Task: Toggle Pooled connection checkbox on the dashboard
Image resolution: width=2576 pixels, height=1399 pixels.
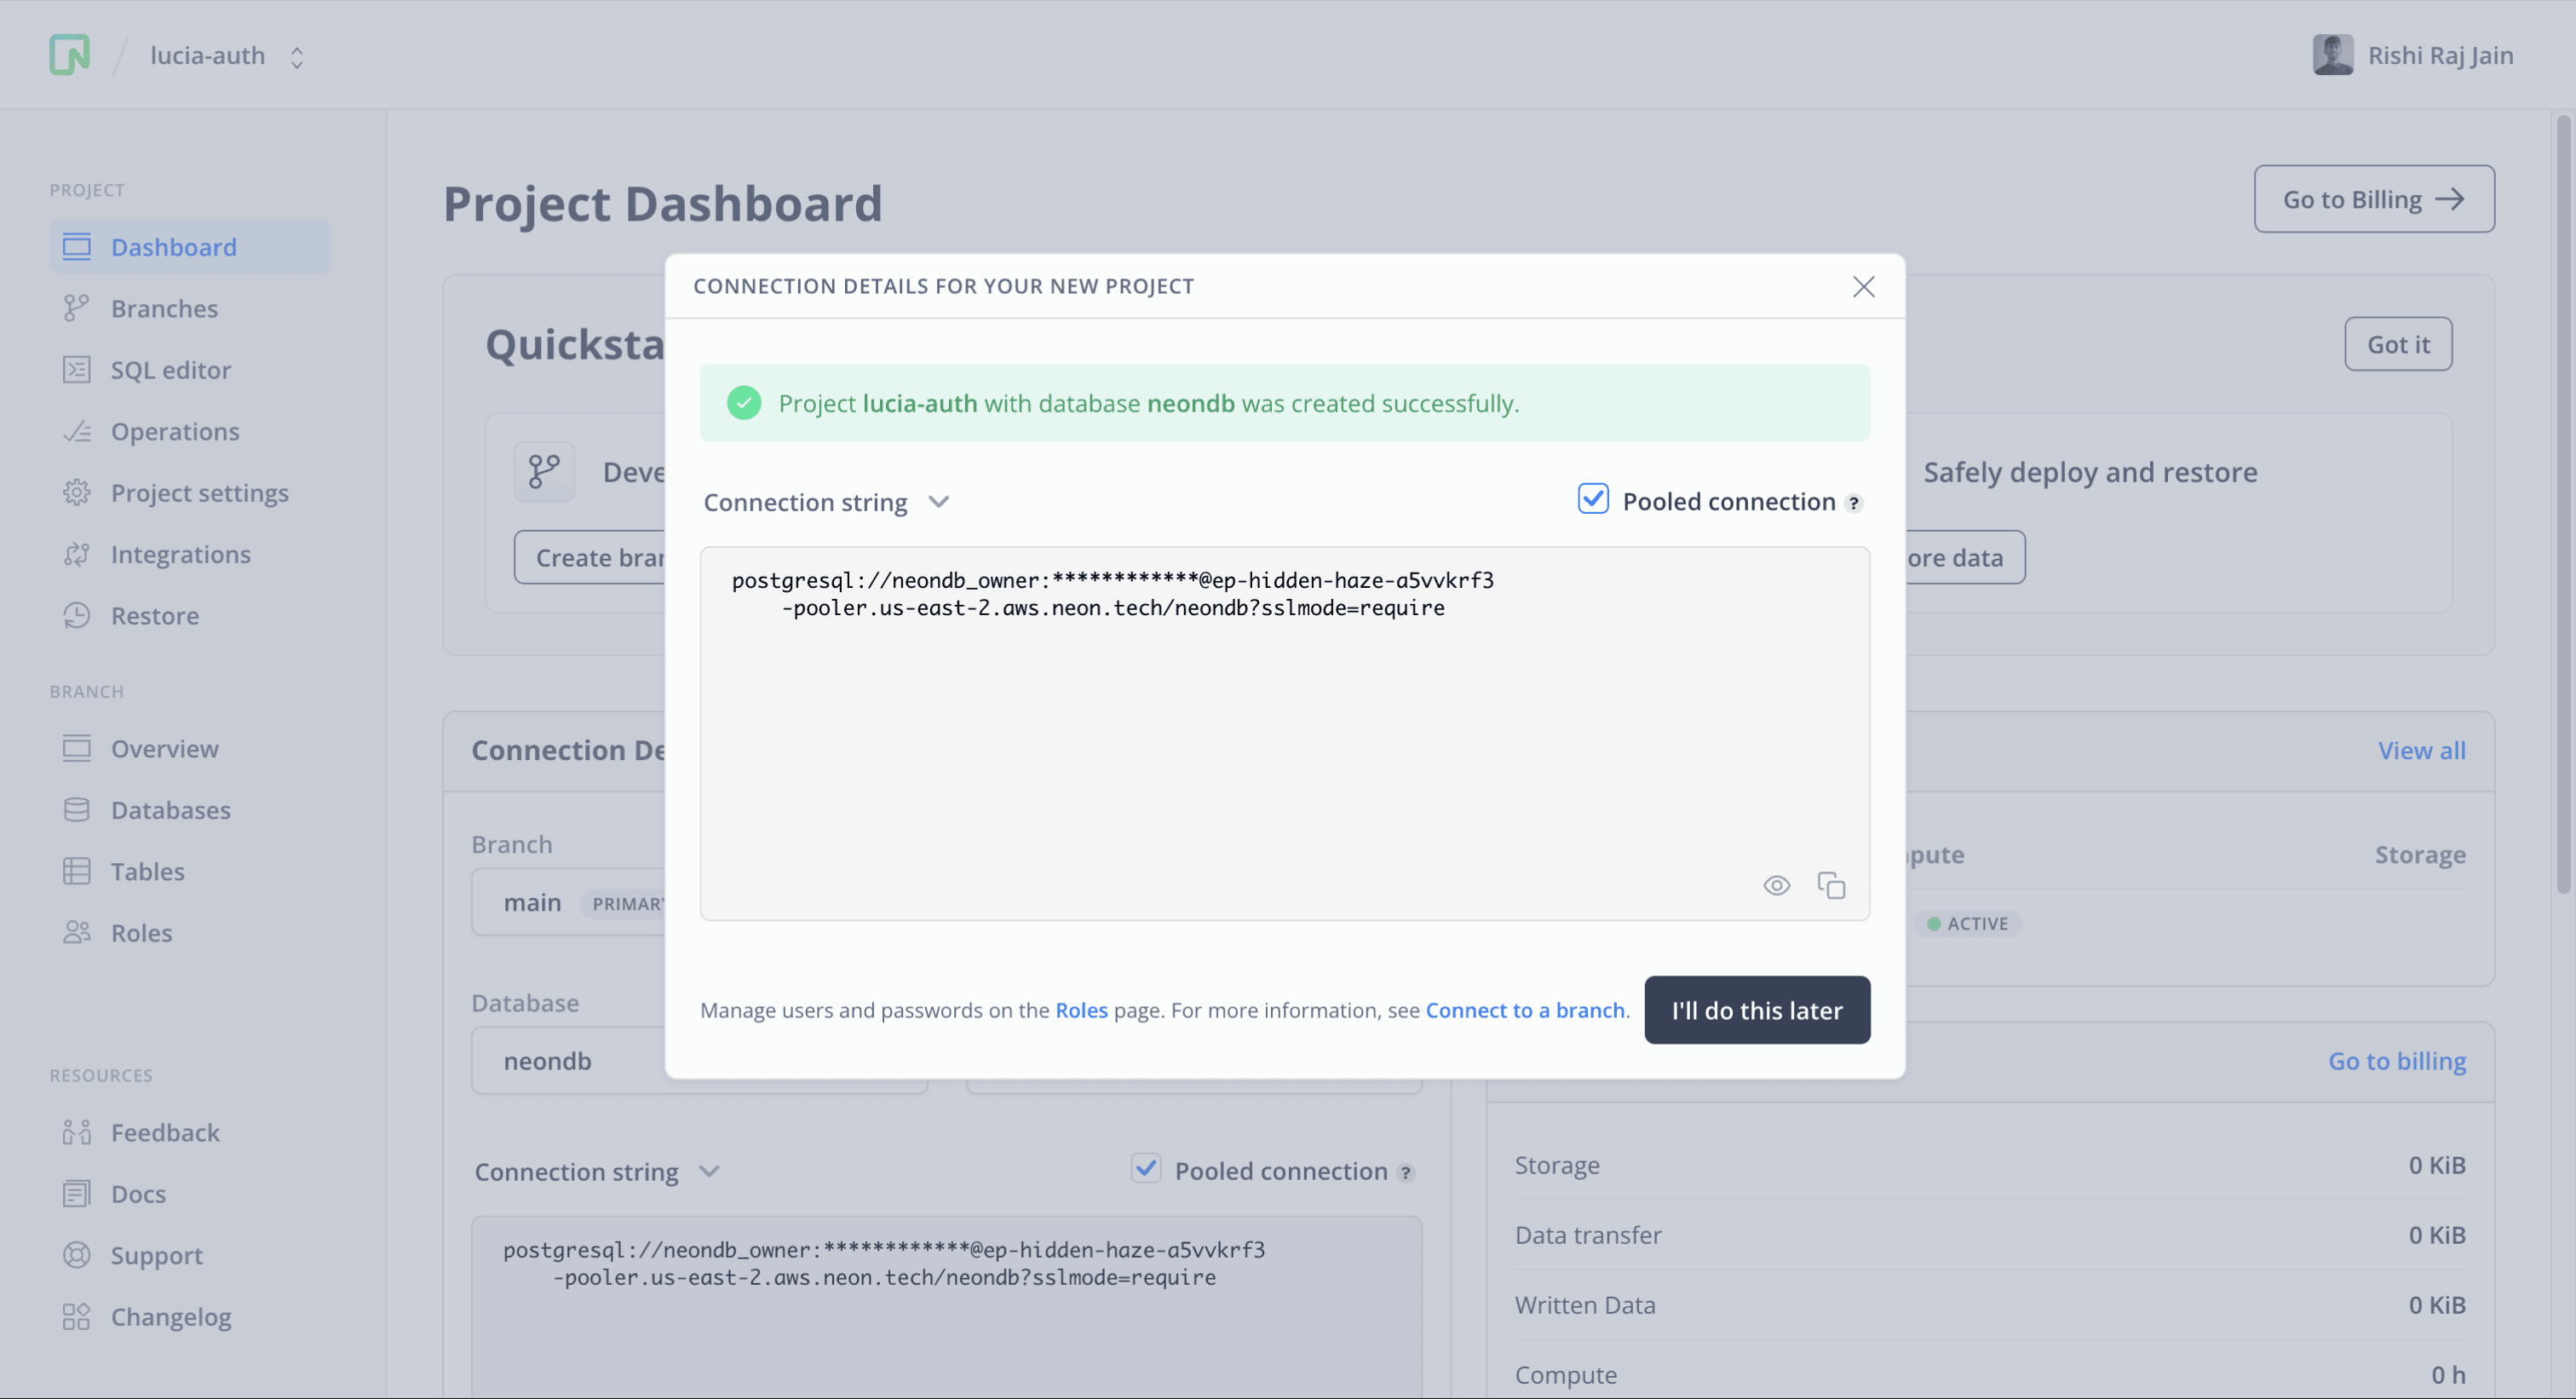Action: coord(1146,1168)
